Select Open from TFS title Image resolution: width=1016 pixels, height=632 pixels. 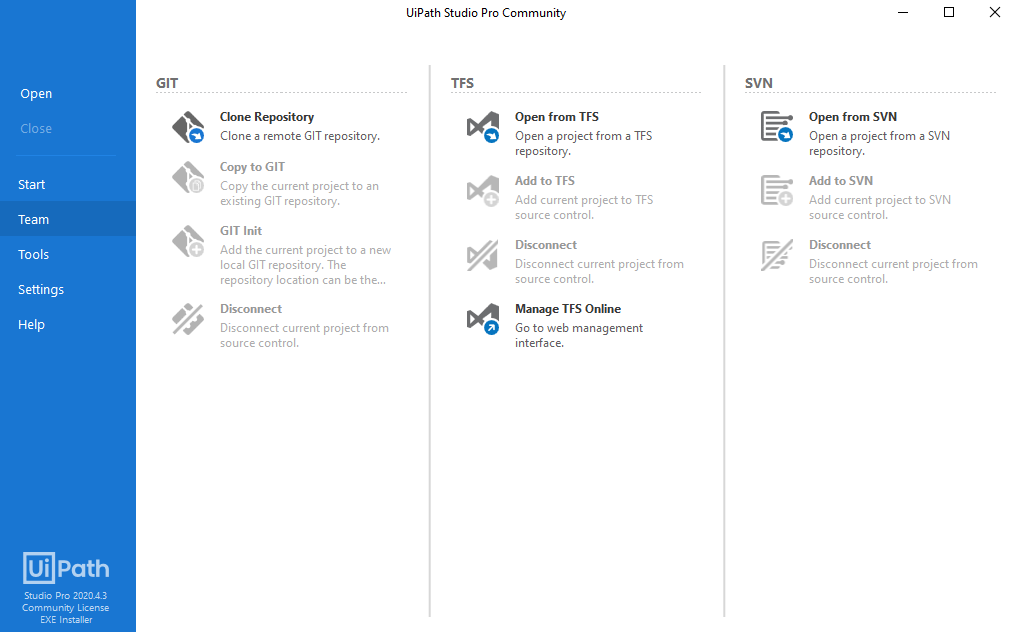(557, 117)
